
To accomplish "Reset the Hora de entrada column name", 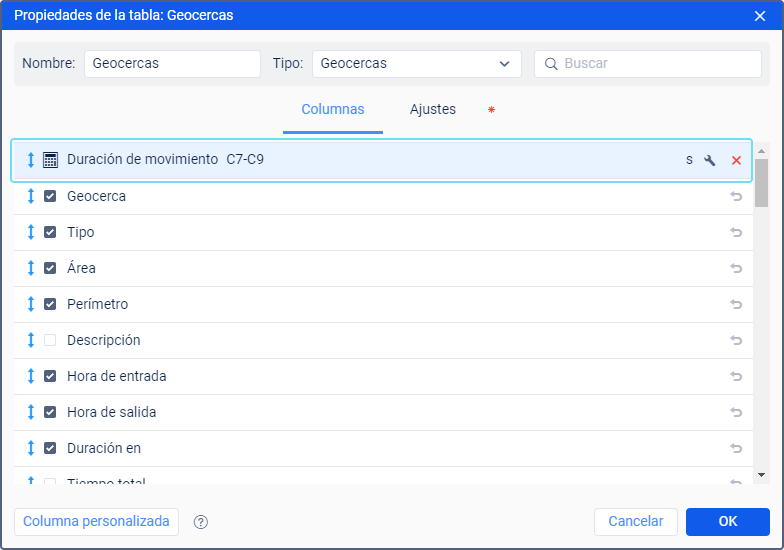I will (736, 376).
